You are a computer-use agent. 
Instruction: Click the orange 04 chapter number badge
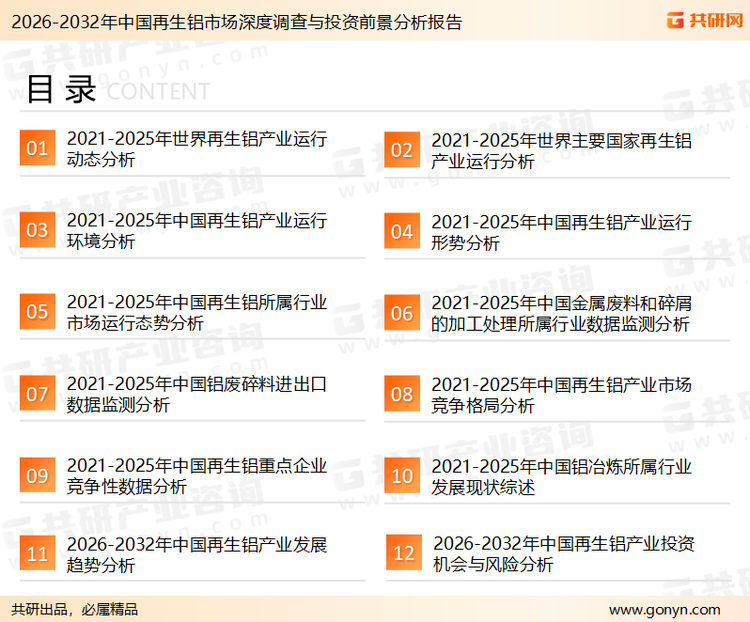point(402,231)
